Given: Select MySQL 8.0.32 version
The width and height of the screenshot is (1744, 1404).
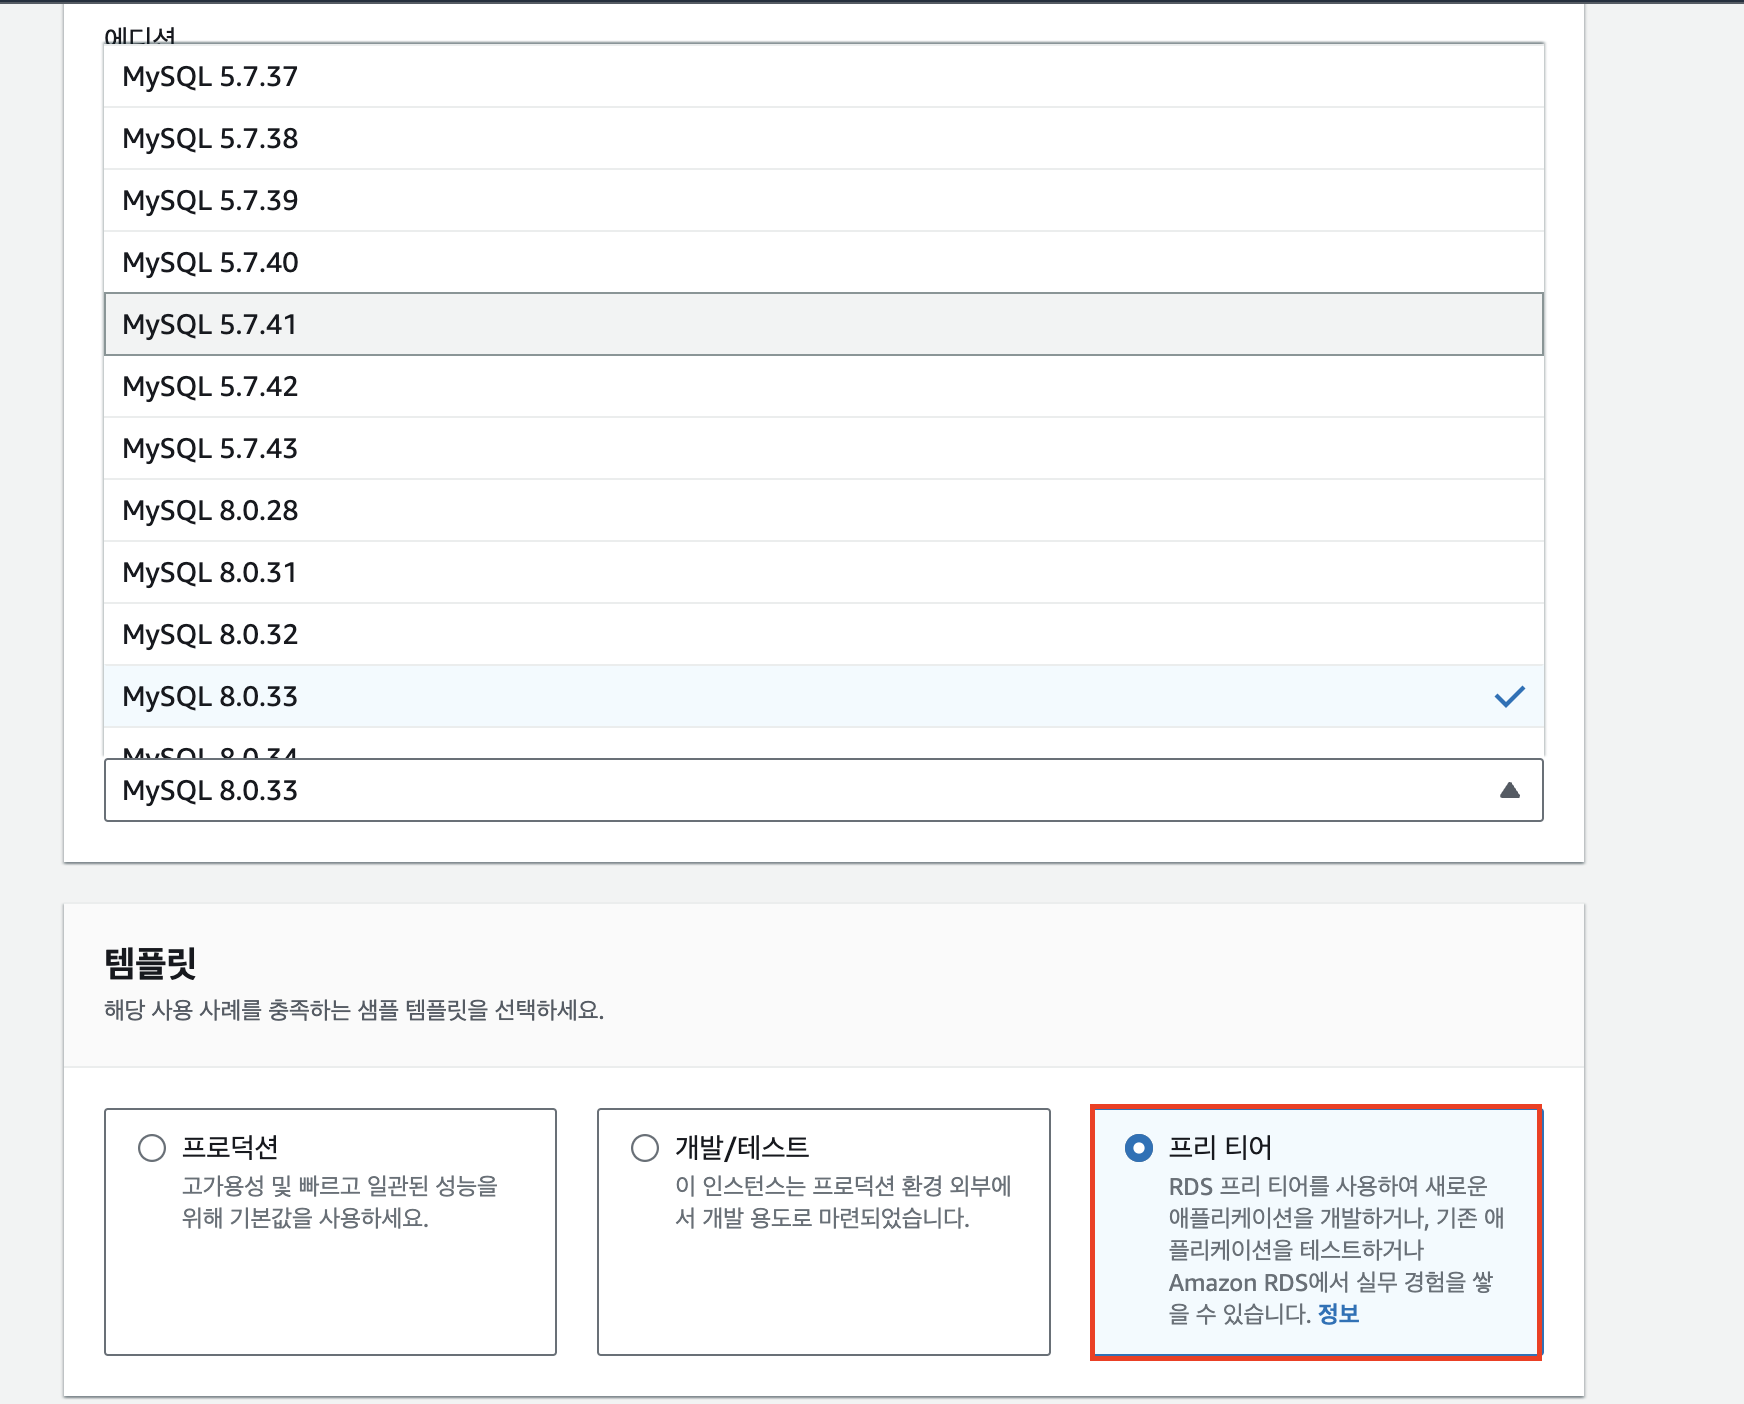Looking at the screenshot, I should (x=823, y=634).
